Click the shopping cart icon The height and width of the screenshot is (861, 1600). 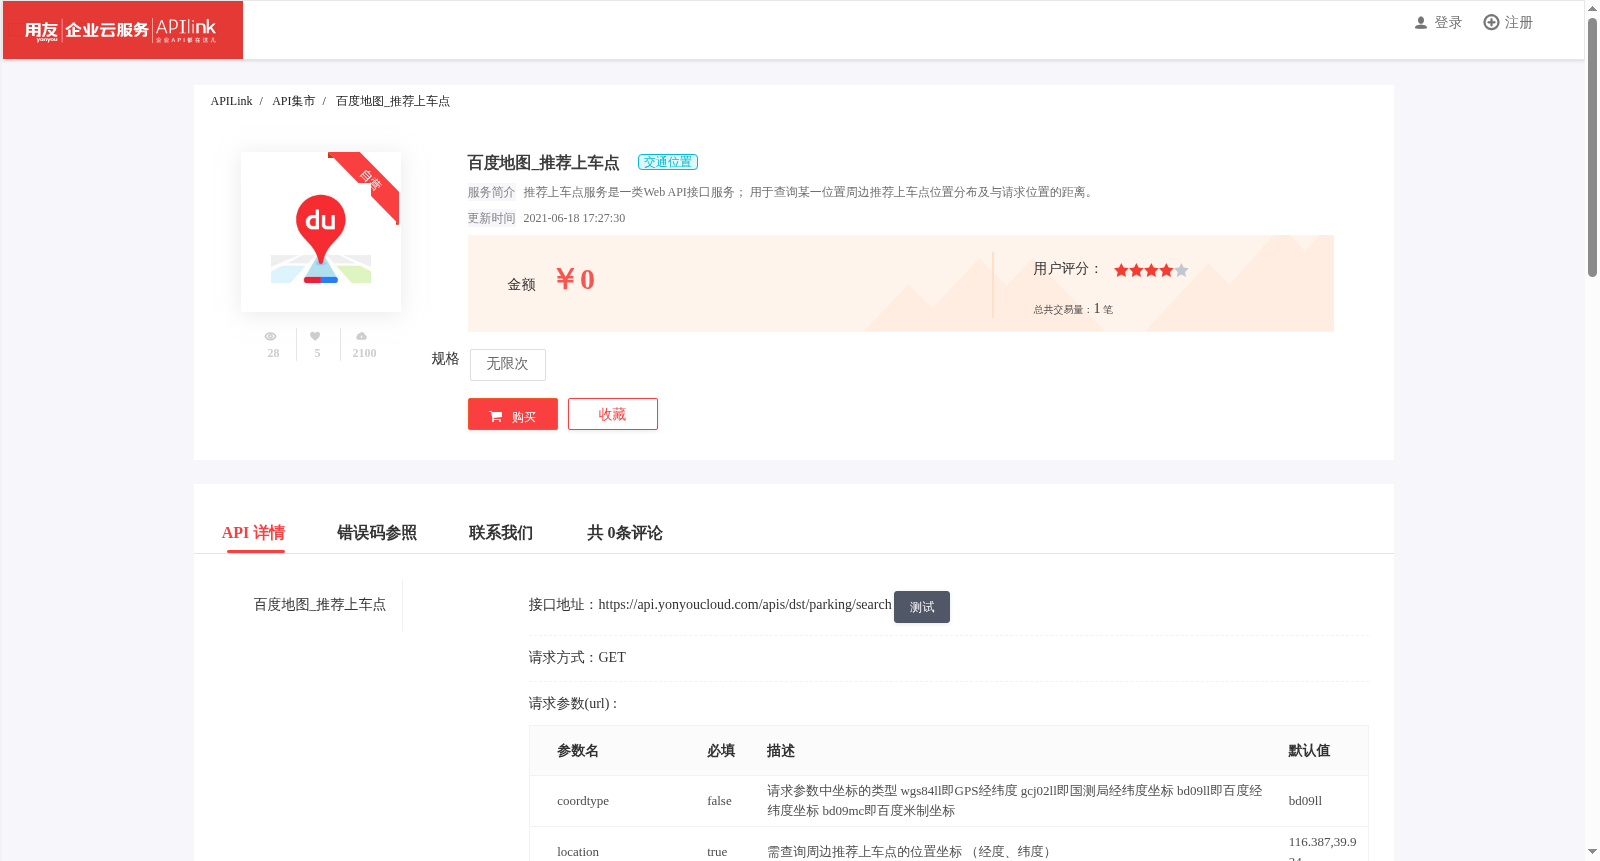click(496, 416)
